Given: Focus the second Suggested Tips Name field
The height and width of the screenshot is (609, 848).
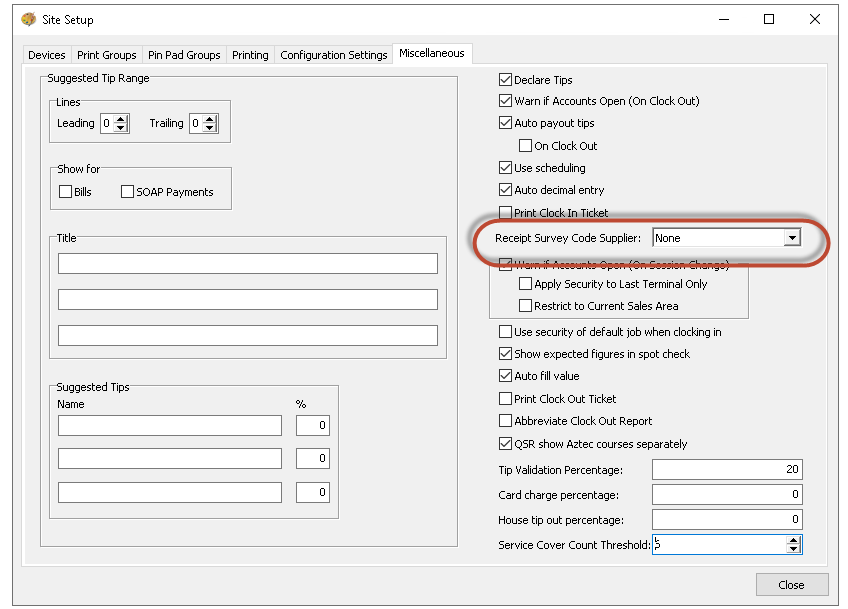Looking at the screenshot, I should pos(170,459).
